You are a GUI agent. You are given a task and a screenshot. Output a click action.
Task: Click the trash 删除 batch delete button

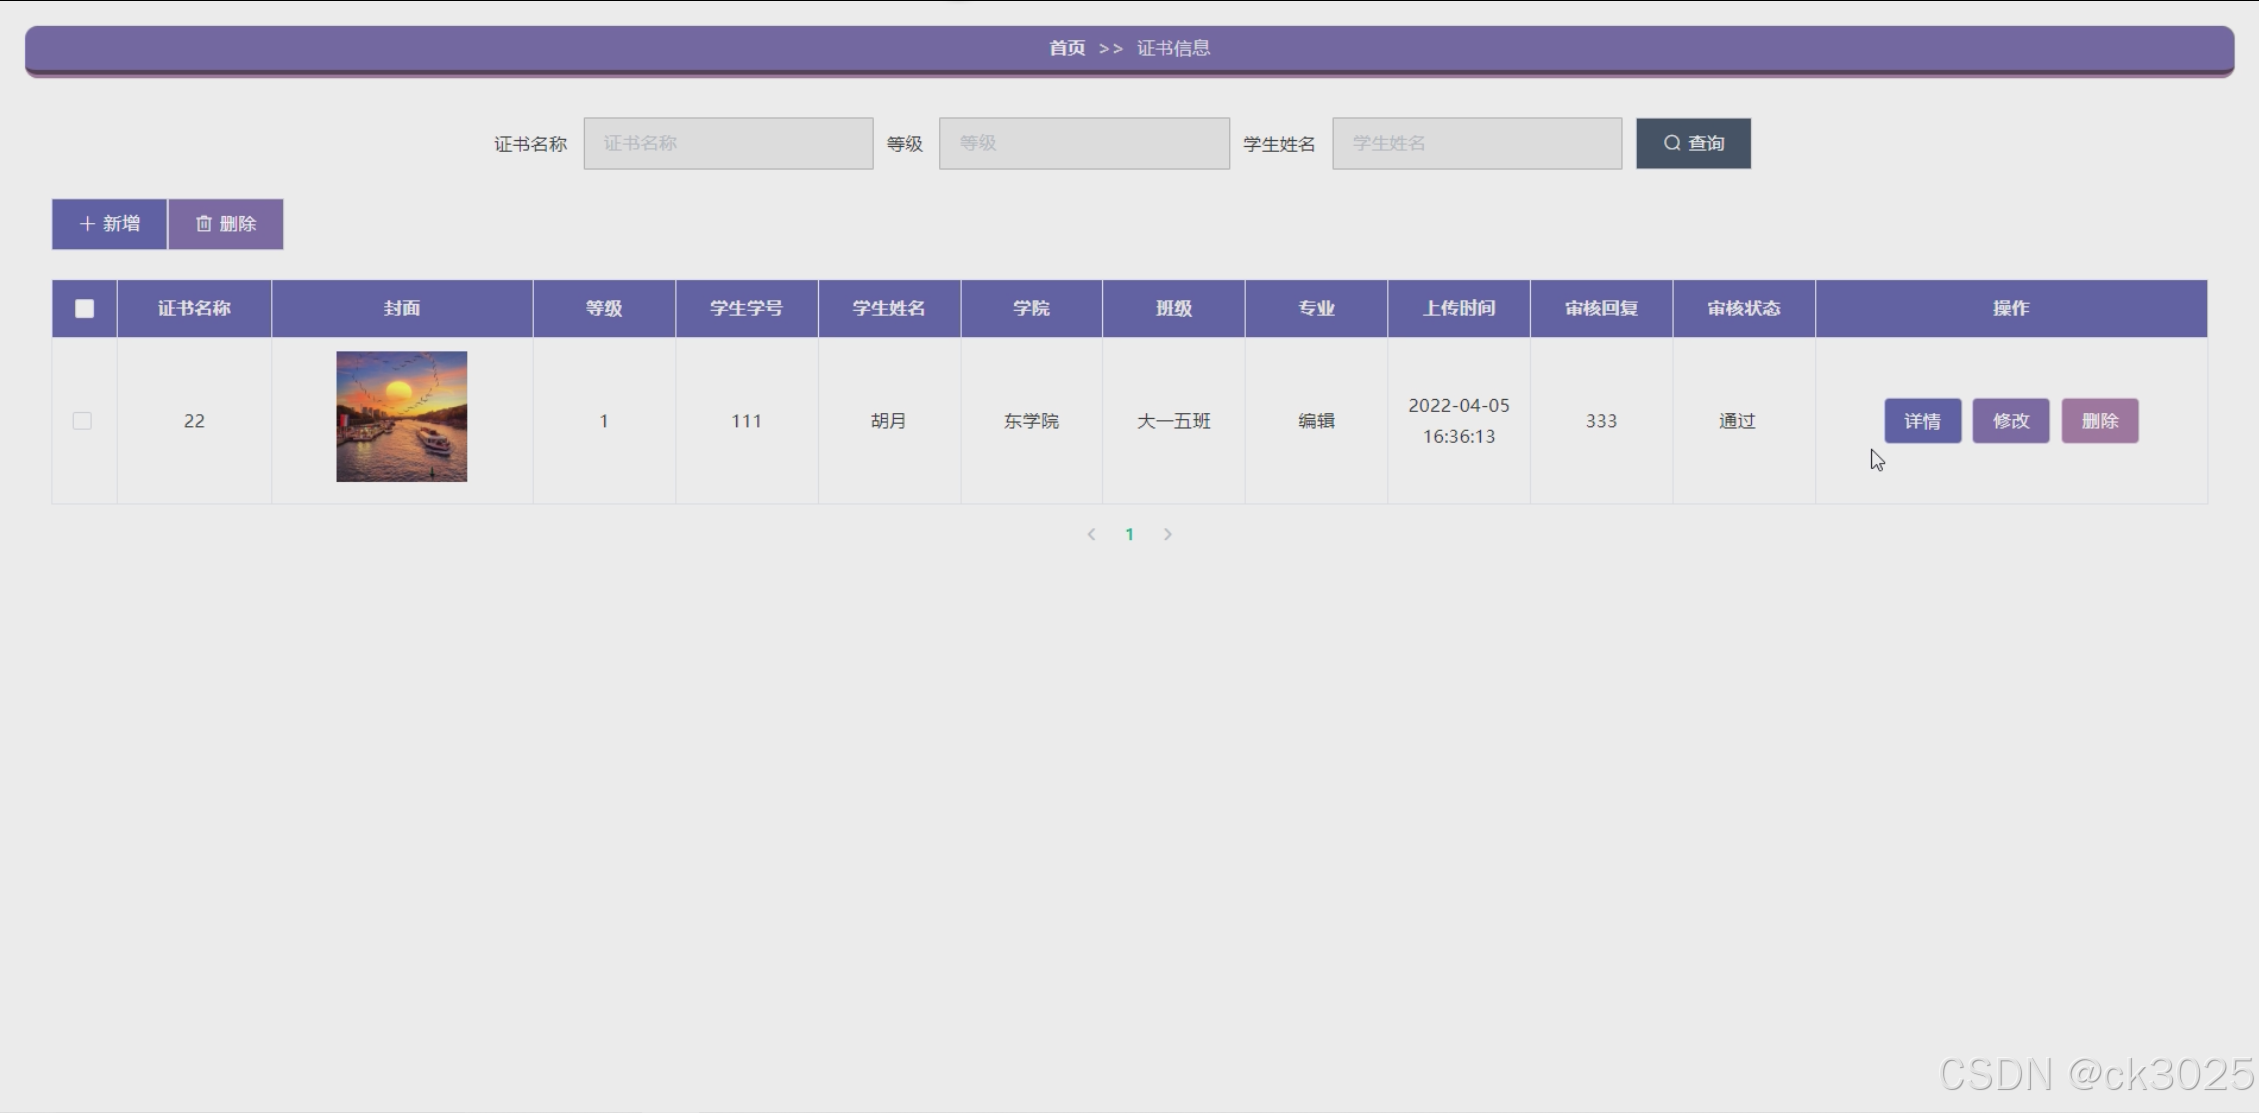click(x=226, y=224)
